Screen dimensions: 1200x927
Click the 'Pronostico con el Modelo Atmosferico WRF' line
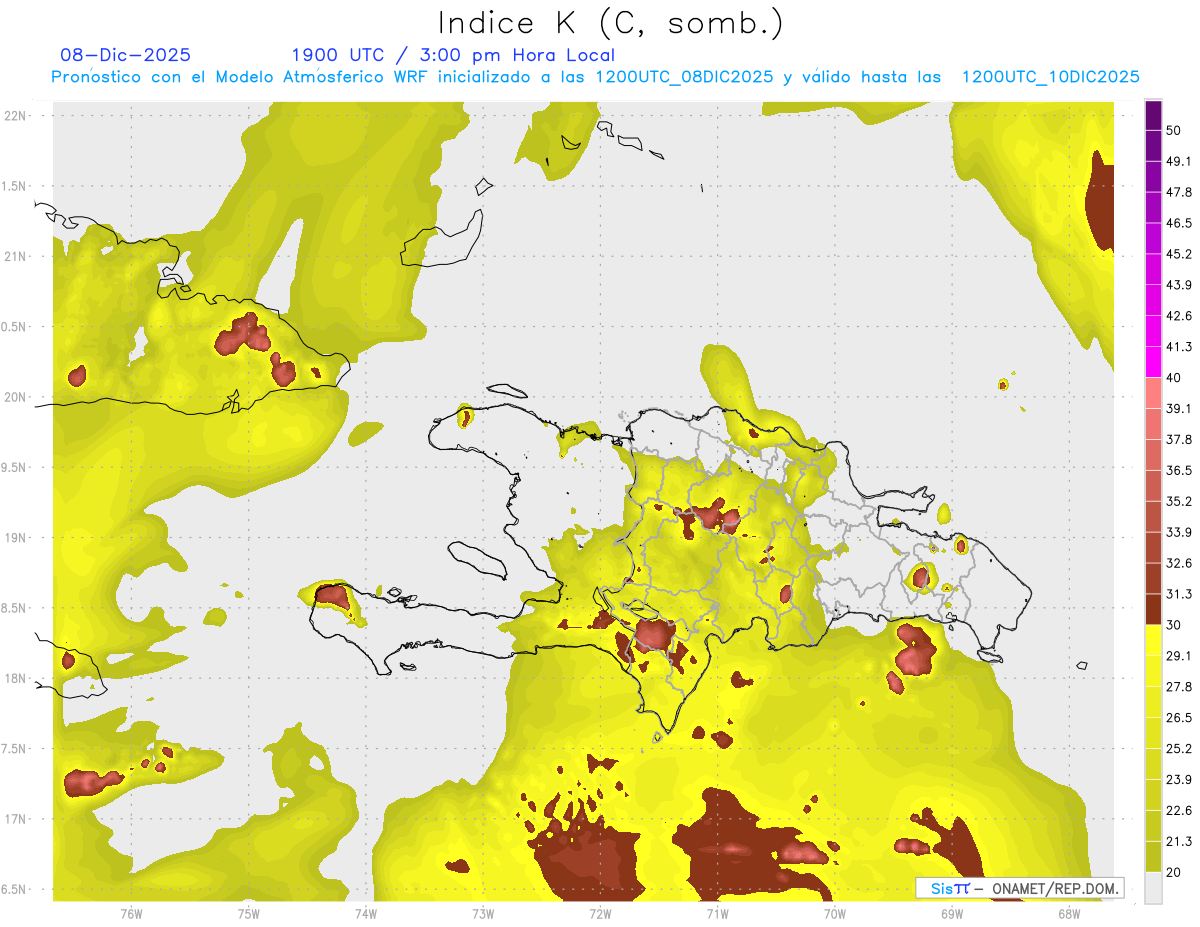tap(595, 77)
